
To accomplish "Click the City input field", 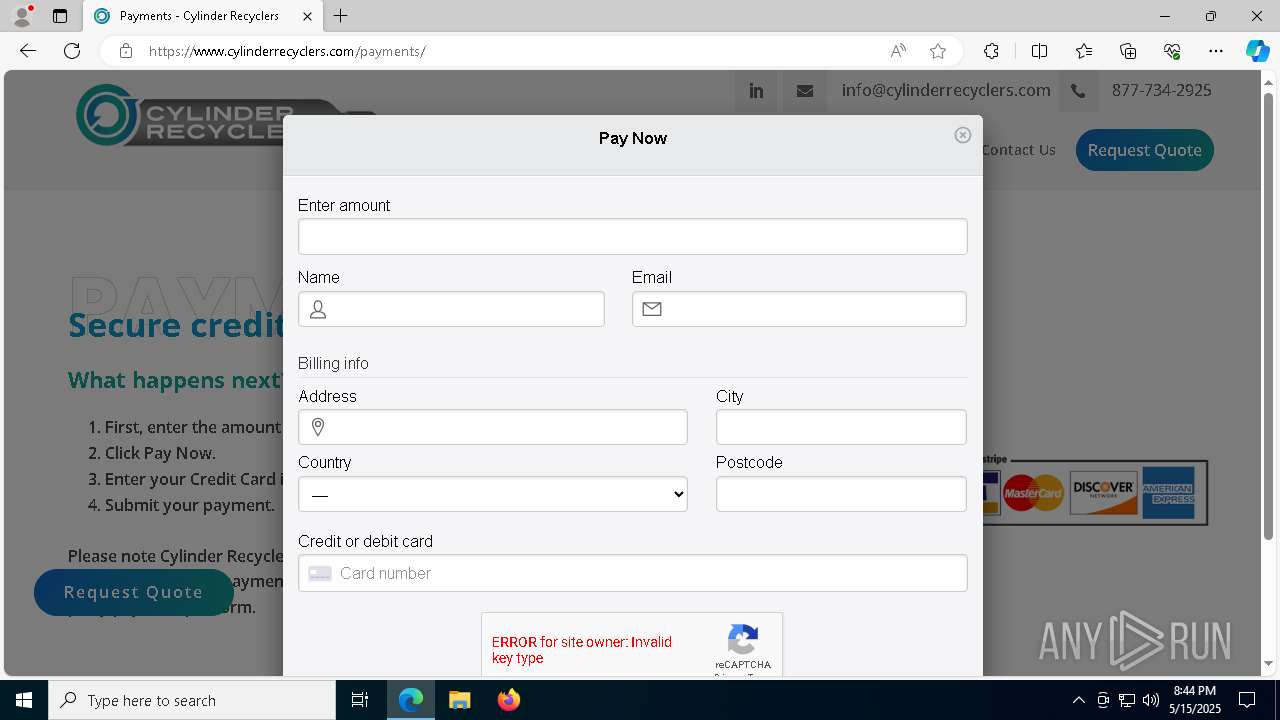I will (841, 427).
